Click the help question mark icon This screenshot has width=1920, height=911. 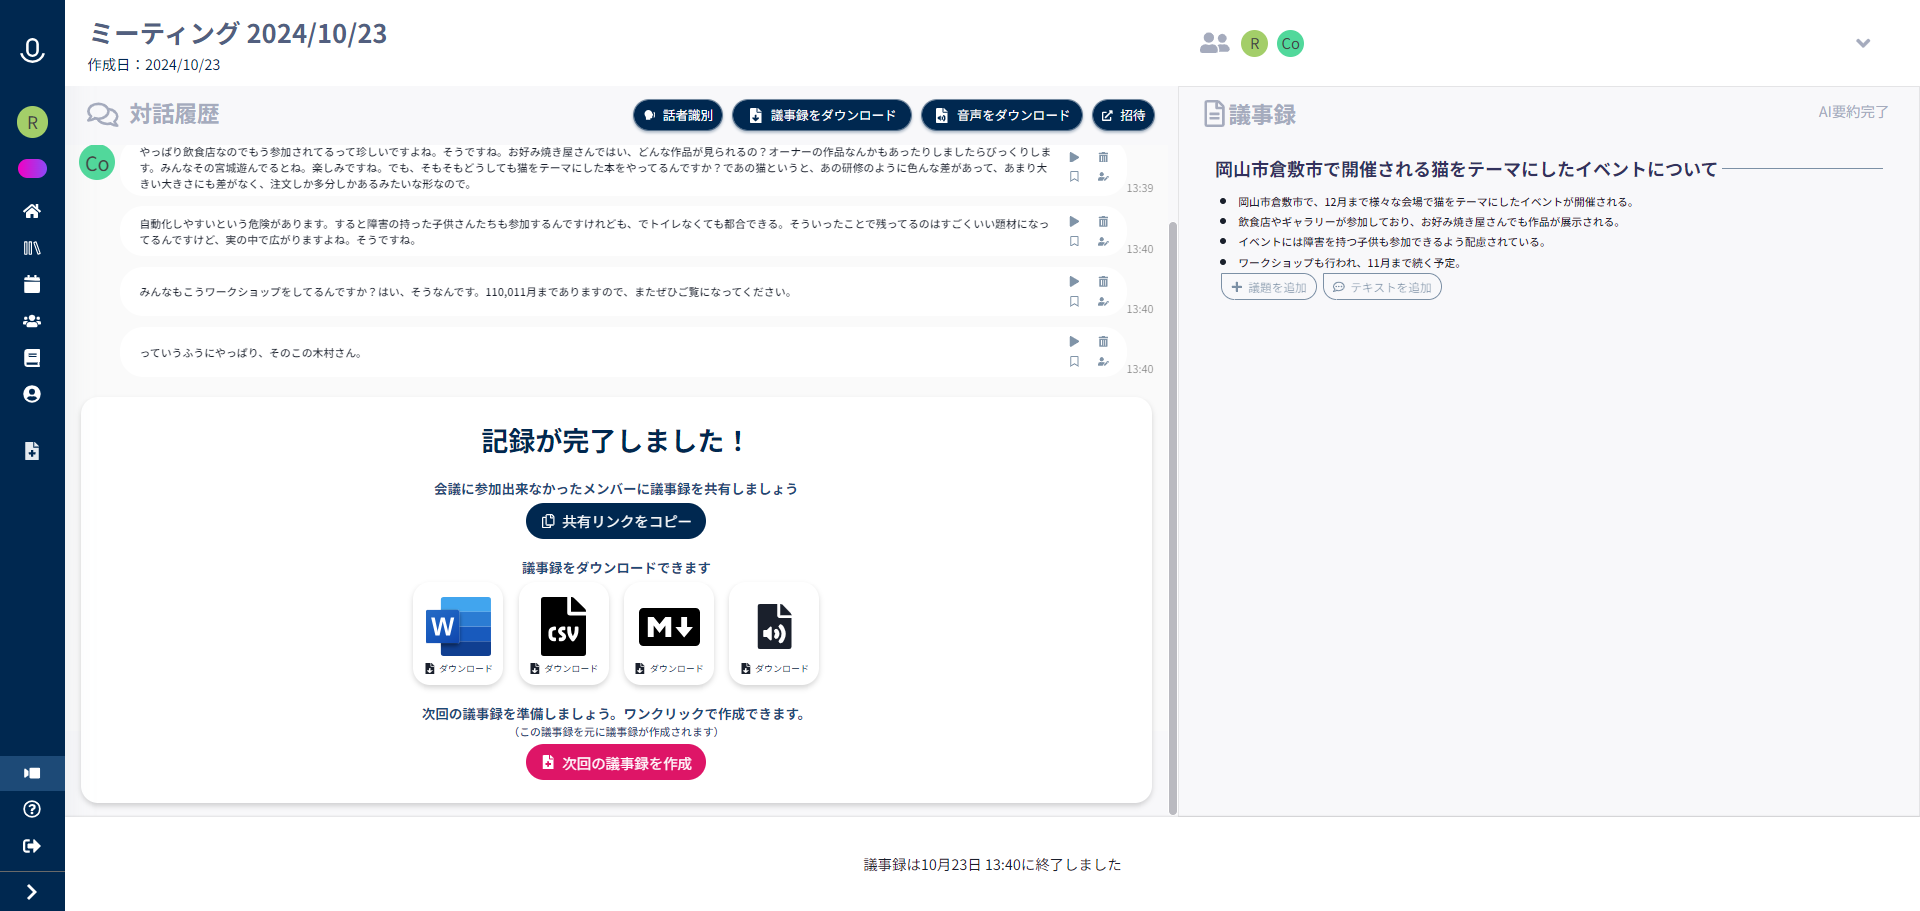[32, 809]
